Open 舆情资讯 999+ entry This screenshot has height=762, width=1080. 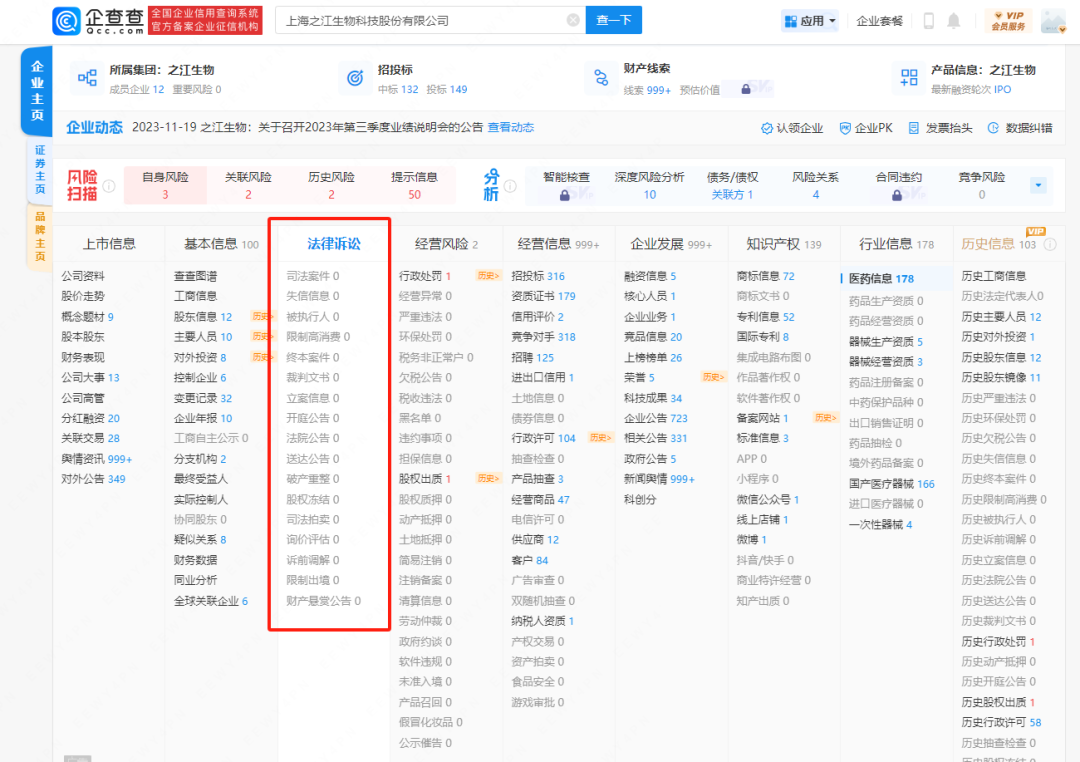pyautogui.click(x=96, y=459)
